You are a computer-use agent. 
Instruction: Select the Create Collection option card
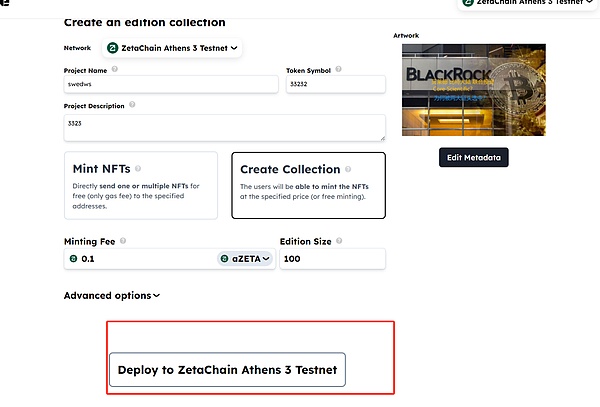tap(308, 185)
